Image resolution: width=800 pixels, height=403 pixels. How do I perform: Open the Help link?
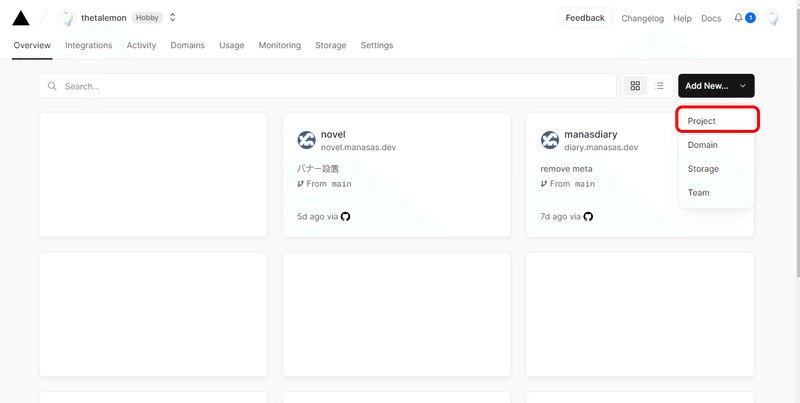click(682, 18)
